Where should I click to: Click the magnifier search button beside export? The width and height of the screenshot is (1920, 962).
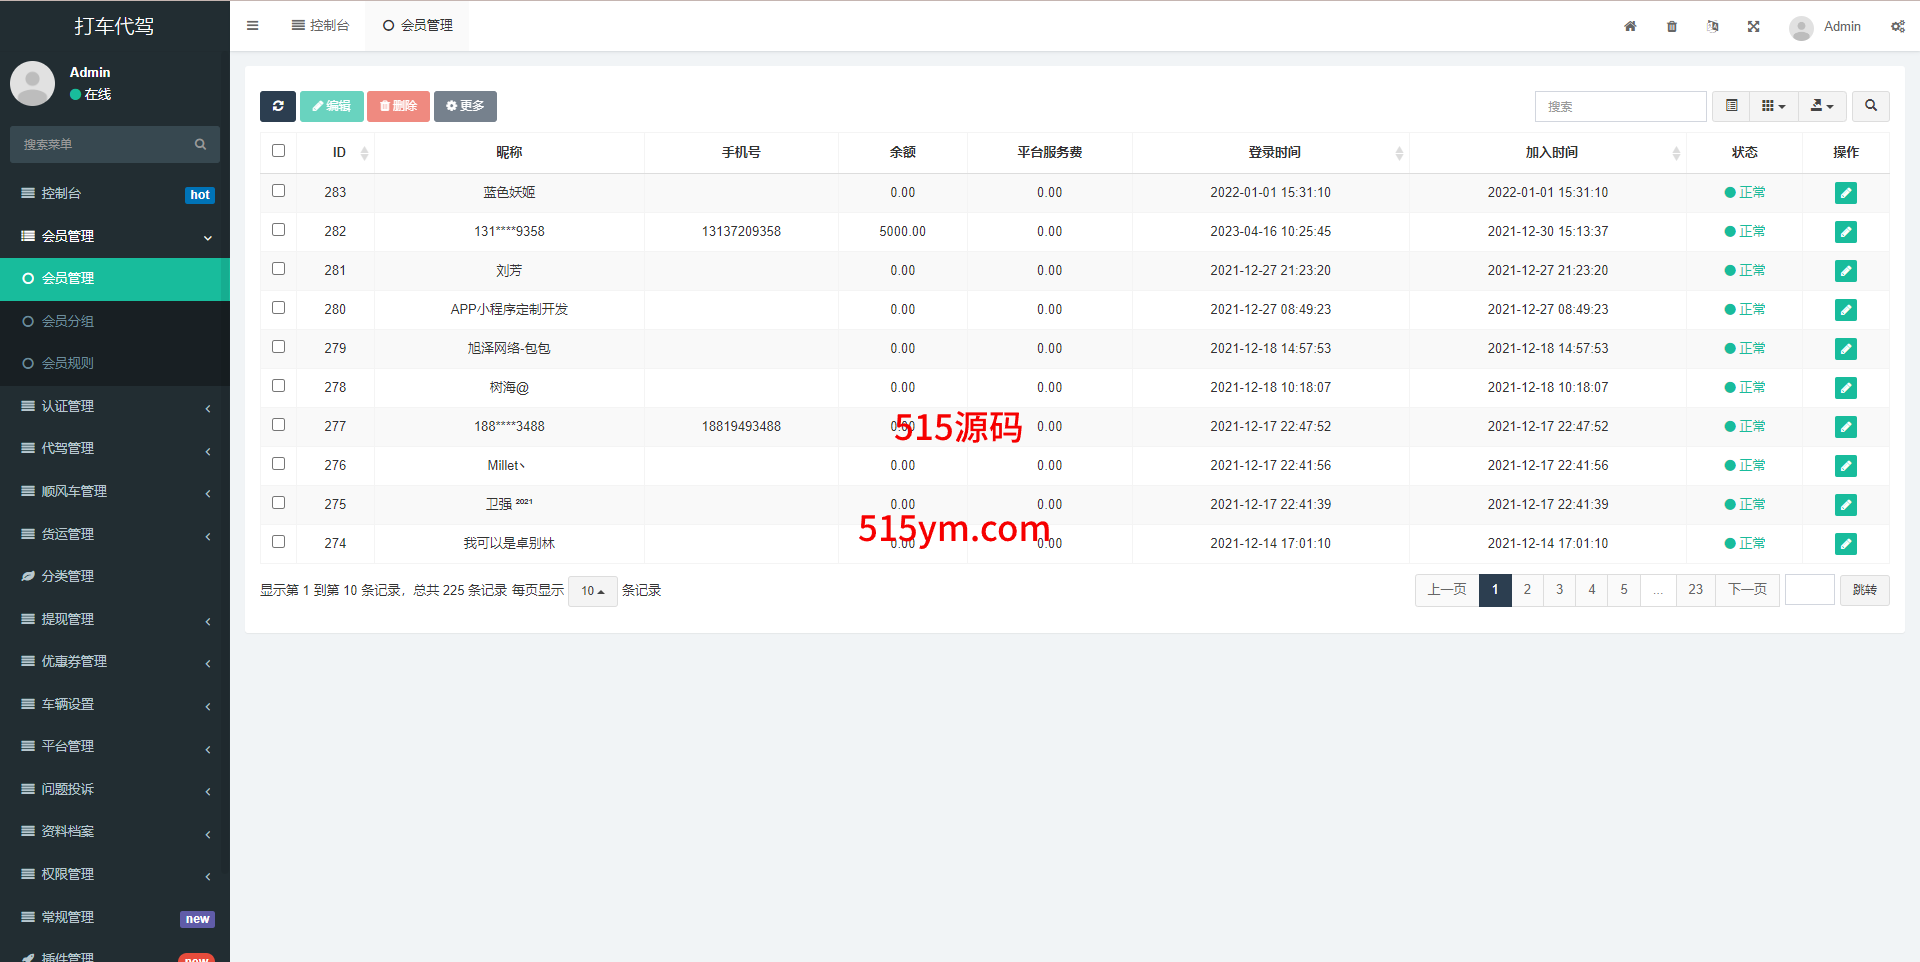pyautogui.click(x=1870, y=106)
